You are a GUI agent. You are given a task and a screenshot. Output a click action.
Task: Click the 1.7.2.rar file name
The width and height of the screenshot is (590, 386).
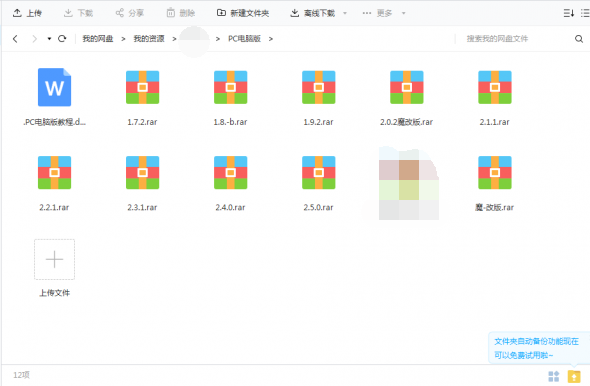(x=142, y=122)
